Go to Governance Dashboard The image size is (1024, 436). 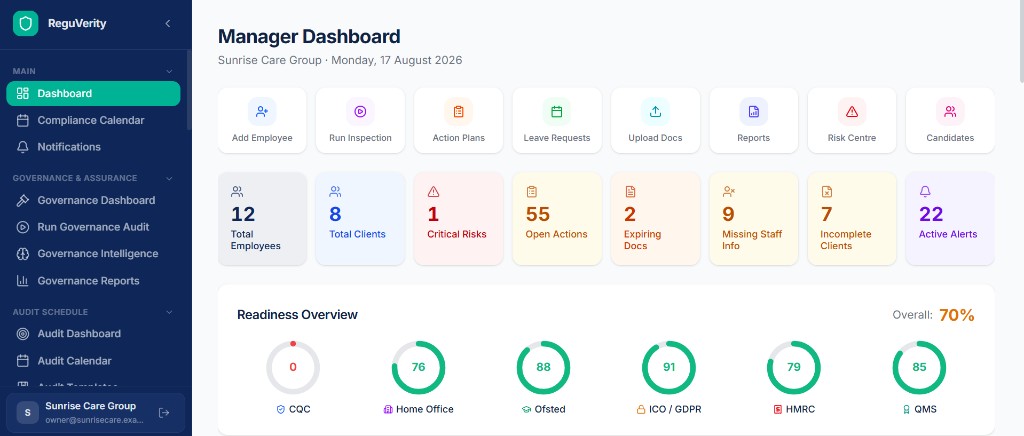point(93,200)
